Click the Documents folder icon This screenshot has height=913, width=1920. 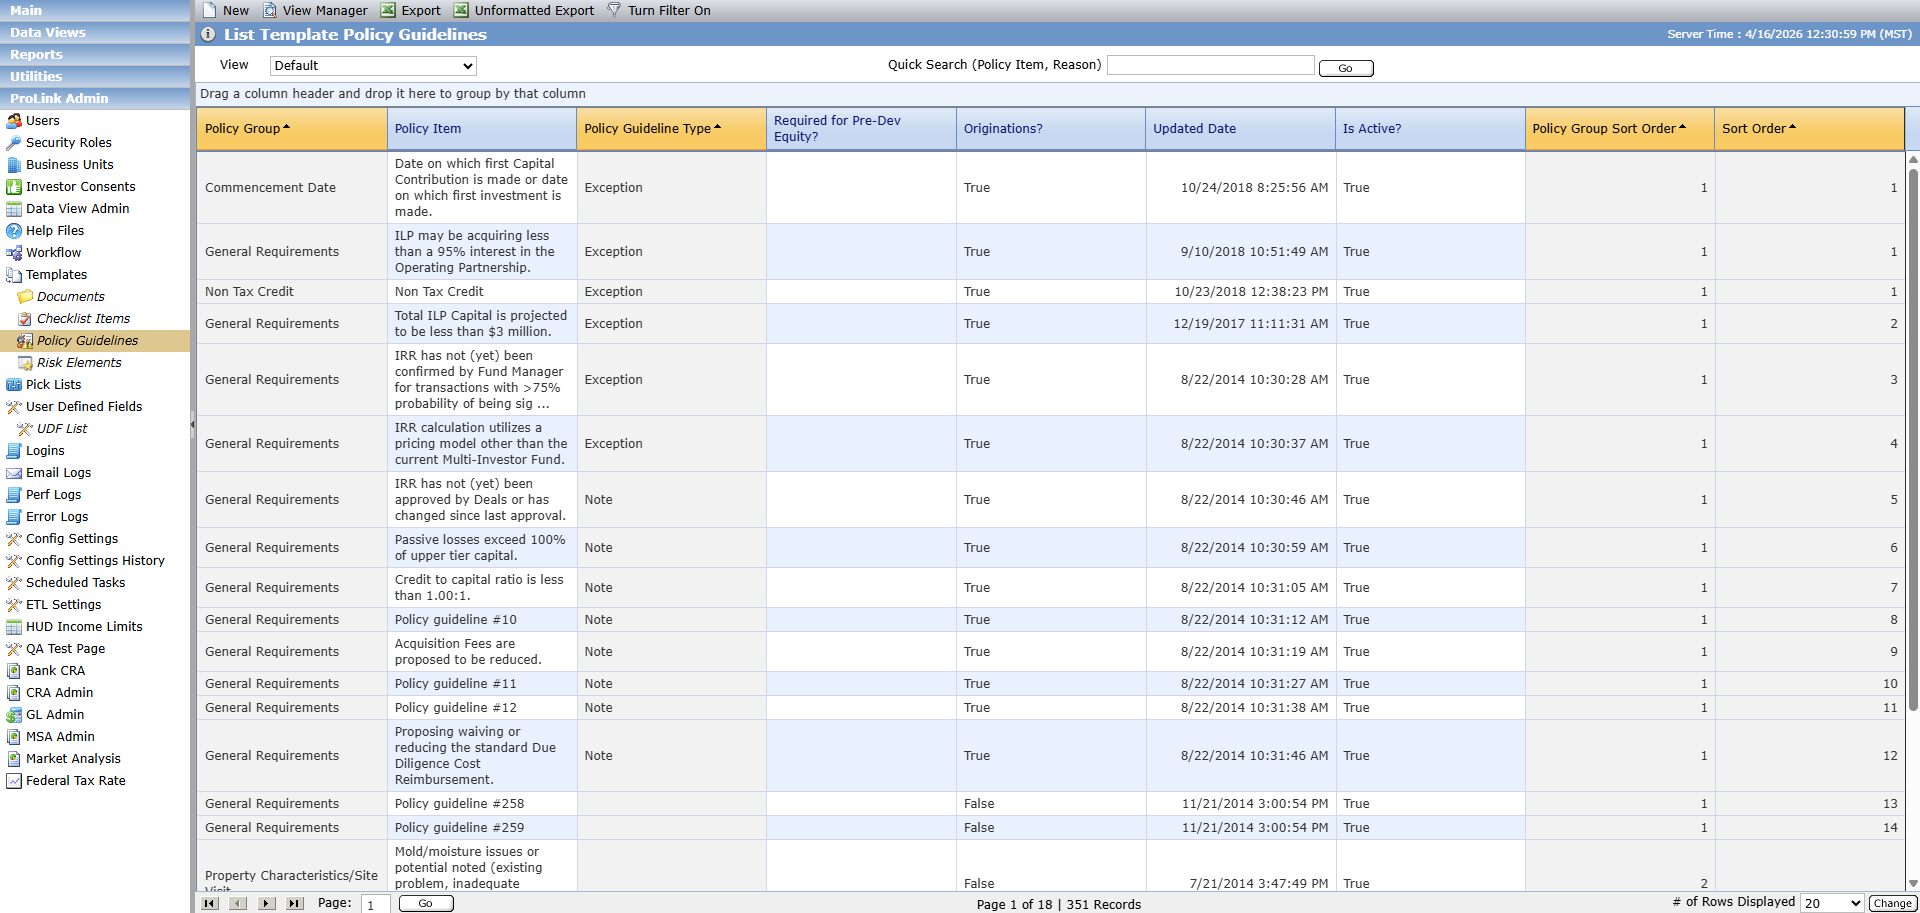tap(25, 297)
